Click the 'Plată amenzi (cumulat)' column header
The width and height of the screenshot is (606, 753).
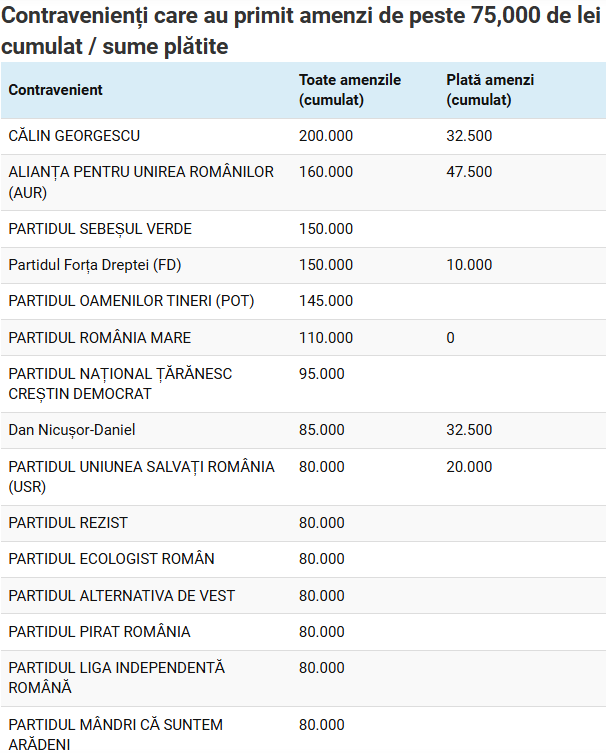pyautogui.click(x=490, y=90)
